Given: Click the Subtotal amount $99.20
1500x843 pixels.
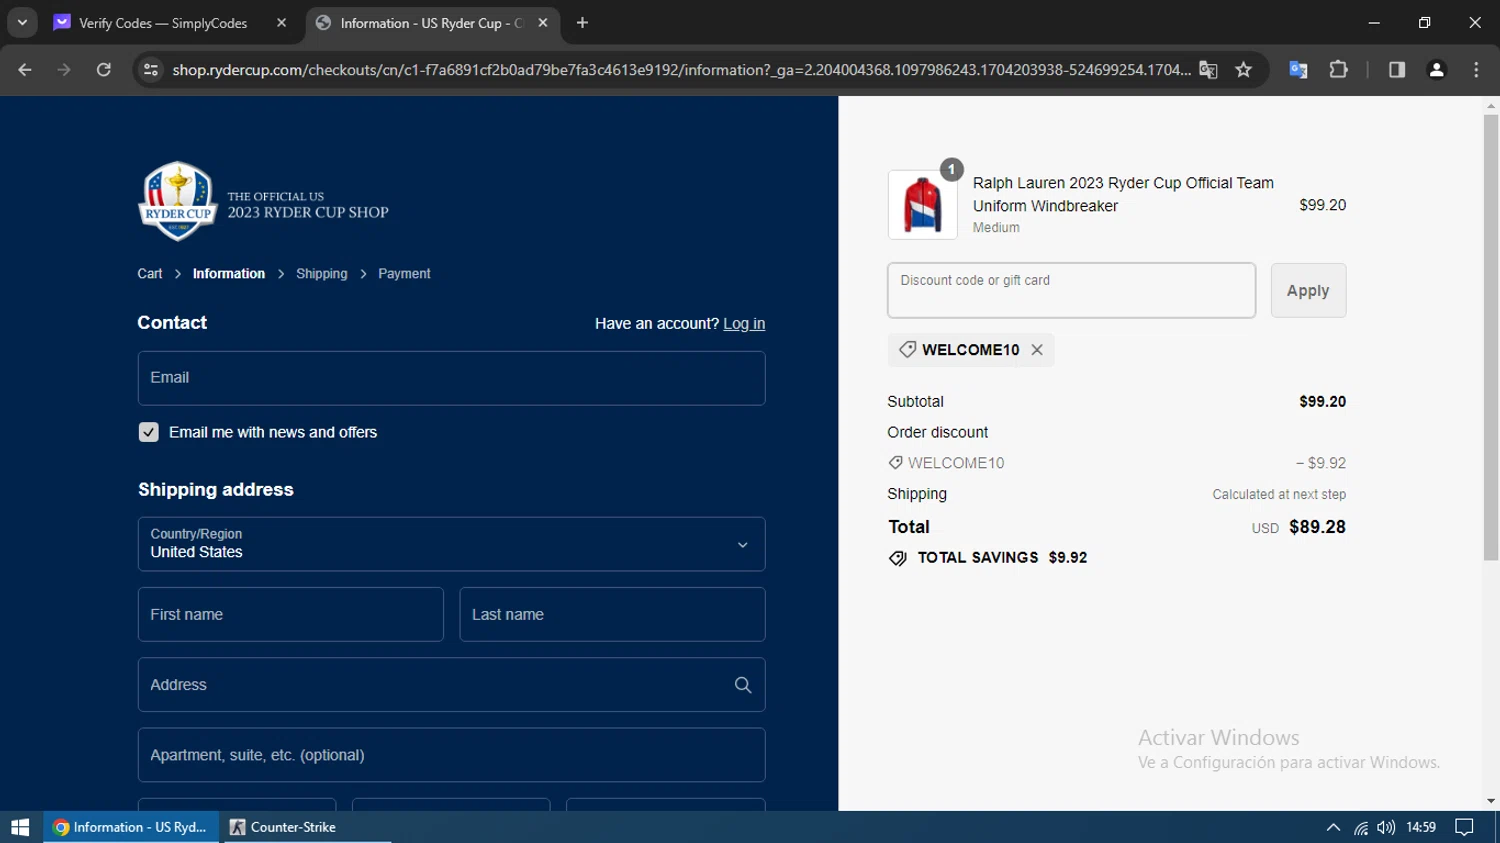Looking at the screenshot, I should [x=1322, y=401].
